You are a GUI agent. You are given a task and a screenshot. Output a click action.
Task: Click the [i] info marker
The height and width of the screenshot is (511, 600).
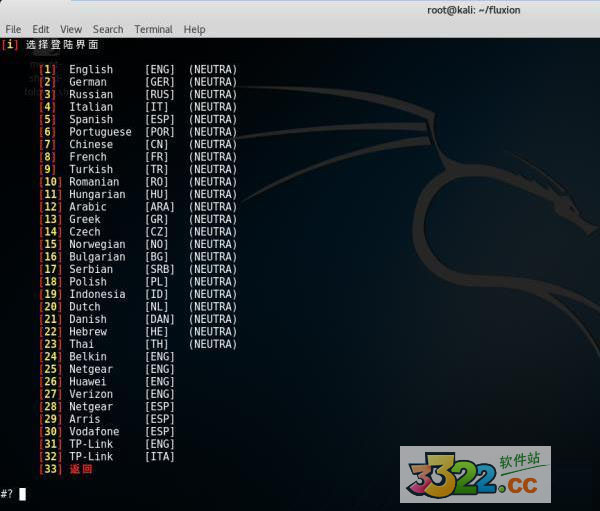pos(10,44)
